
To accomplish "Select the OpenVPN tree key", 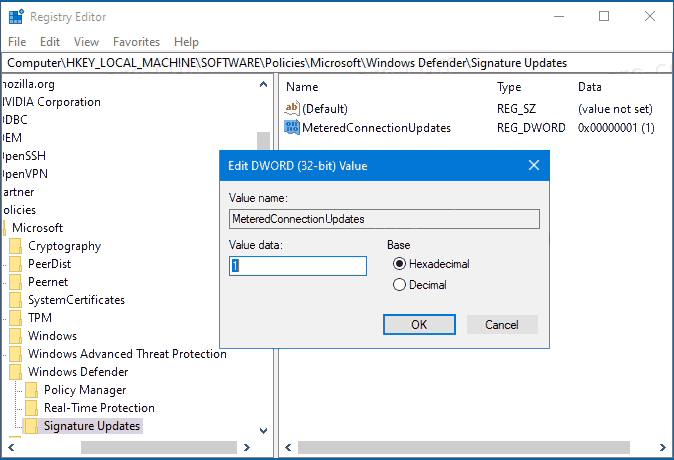I will (25, 174).
